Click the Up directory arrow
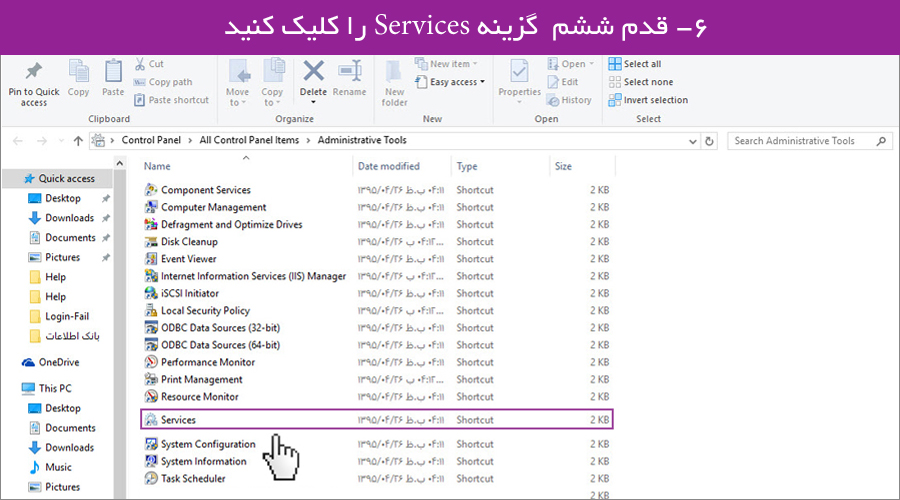This screenshot has height=500, width=900. (x=78, y=141)
